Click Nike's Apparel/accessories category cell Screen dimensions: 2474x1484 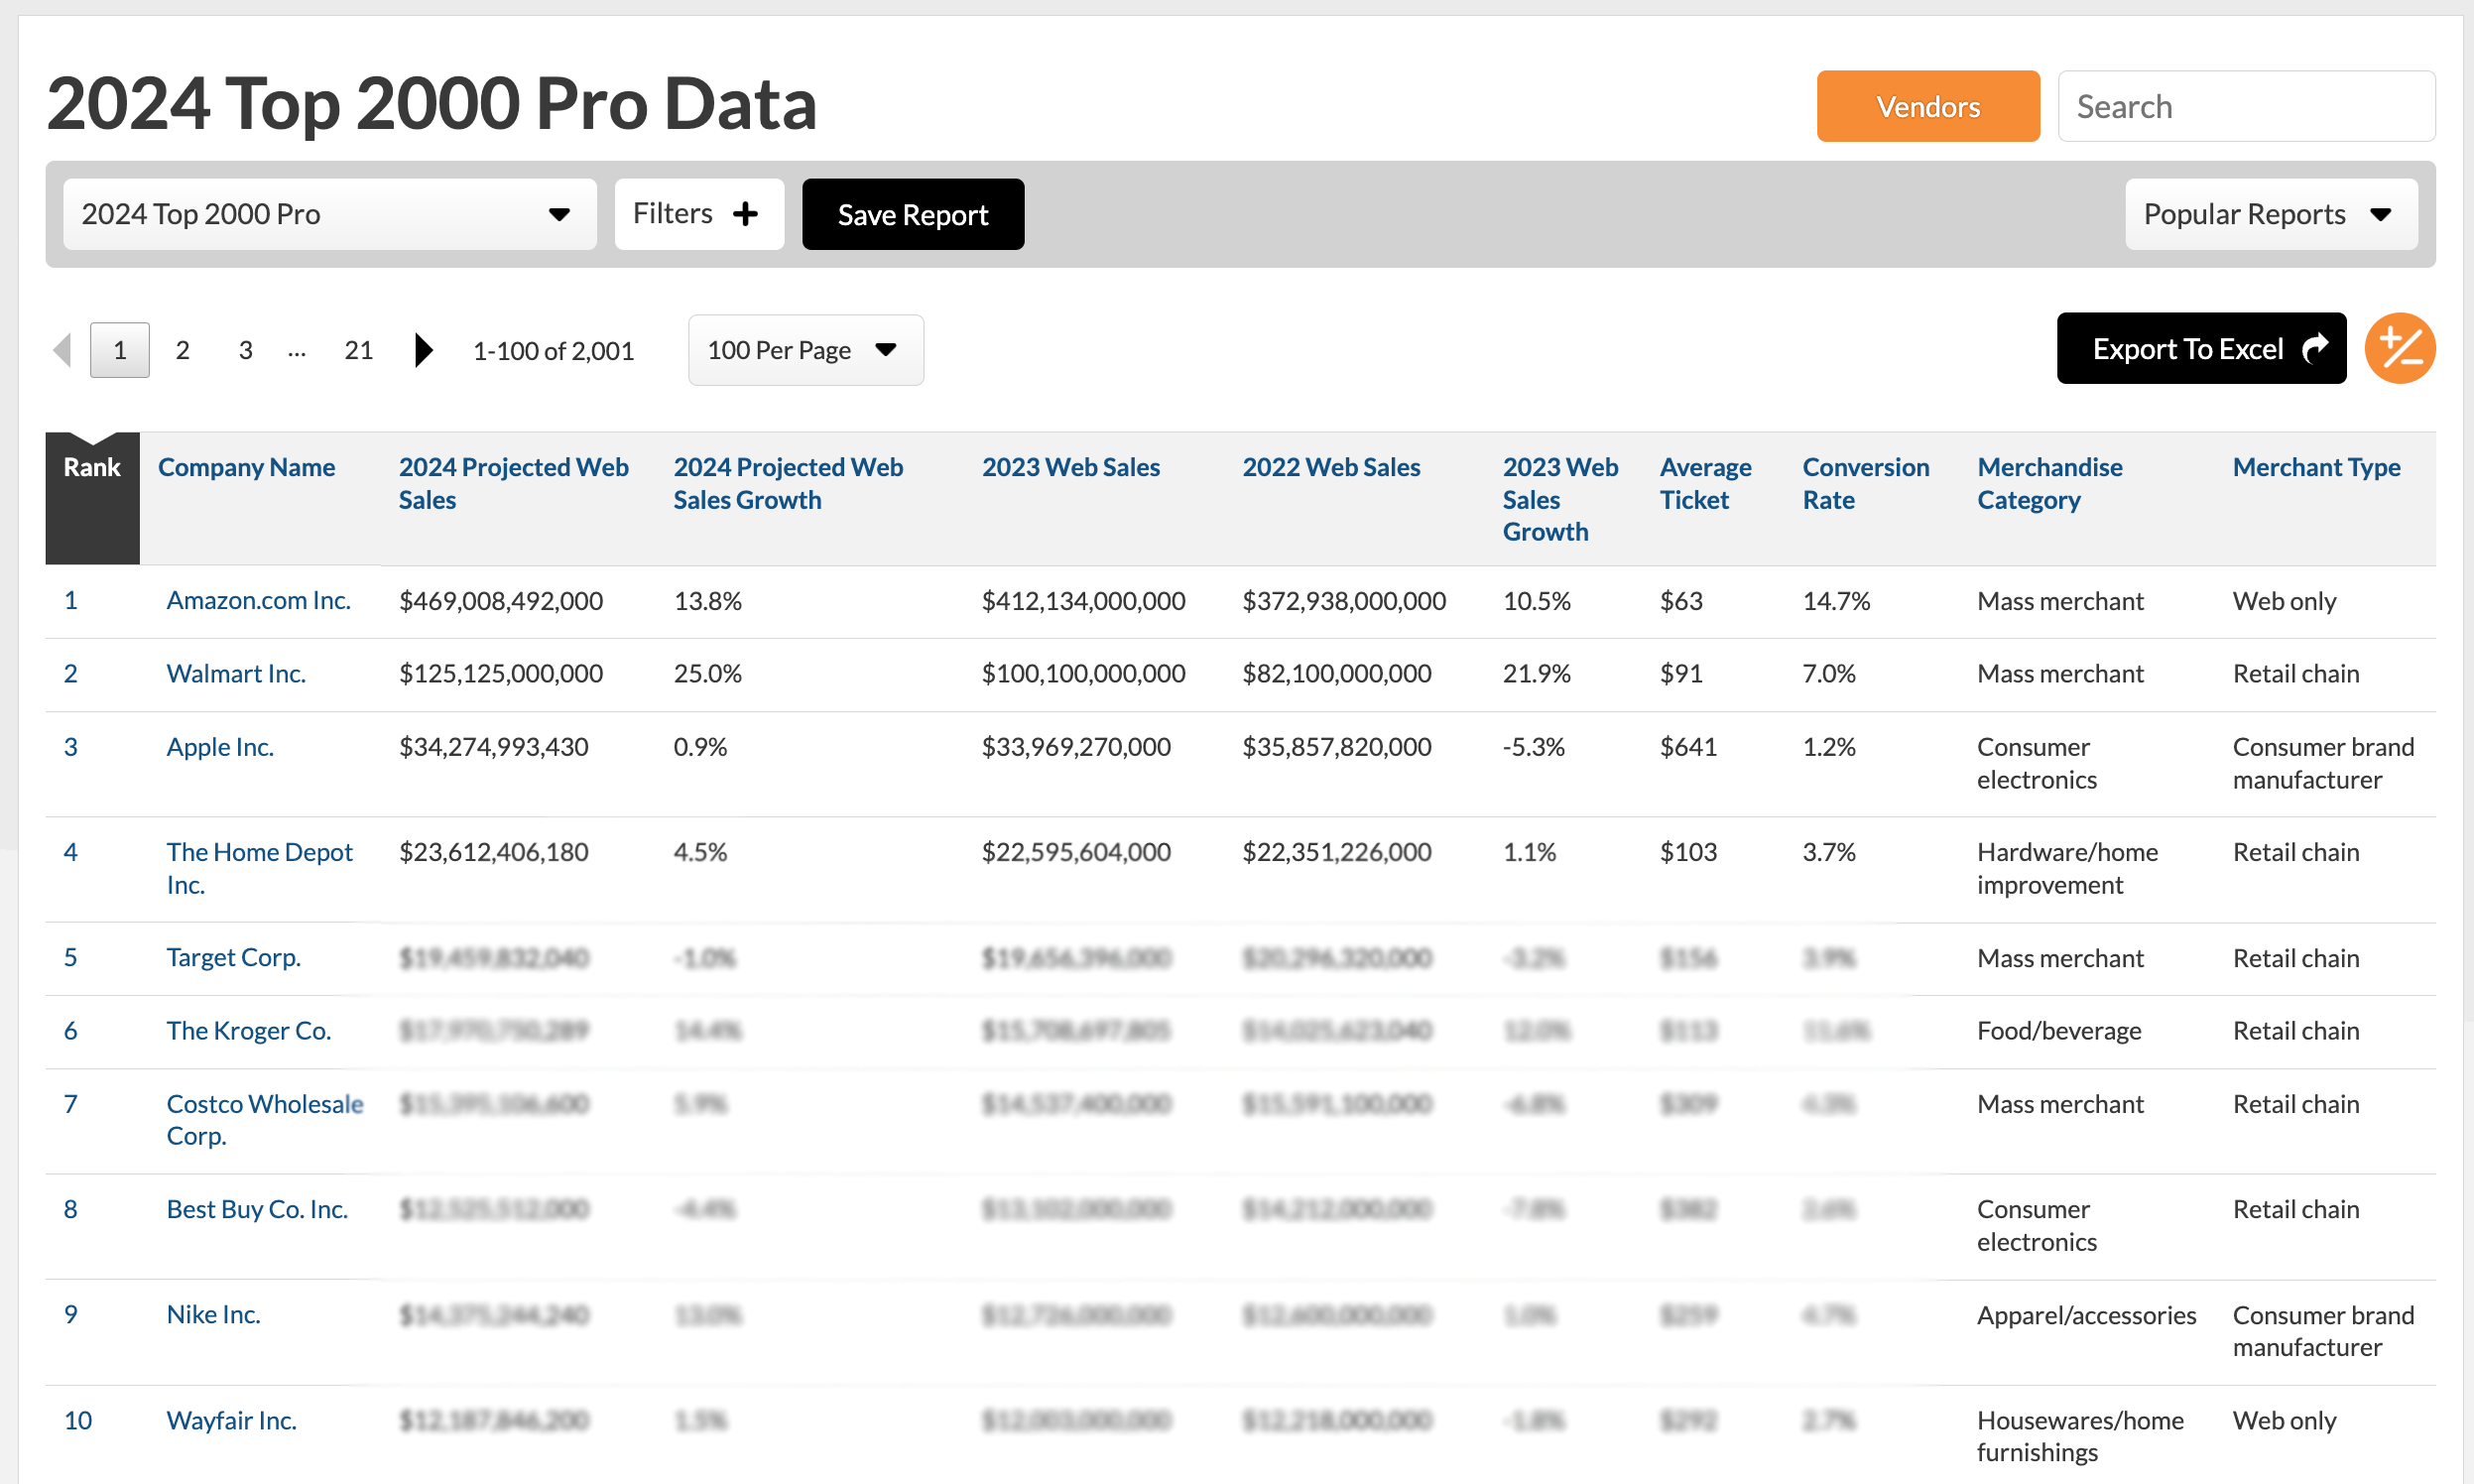2086,1314
